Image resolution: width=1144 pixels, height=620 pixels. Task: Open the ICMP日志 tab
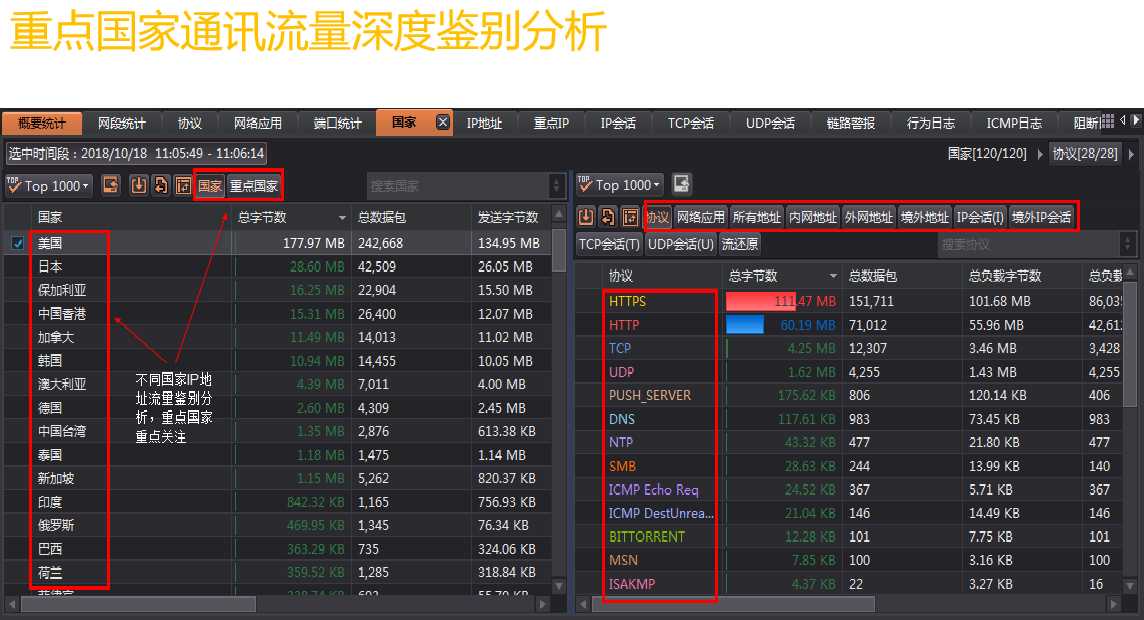click(x=1014, y=123)
